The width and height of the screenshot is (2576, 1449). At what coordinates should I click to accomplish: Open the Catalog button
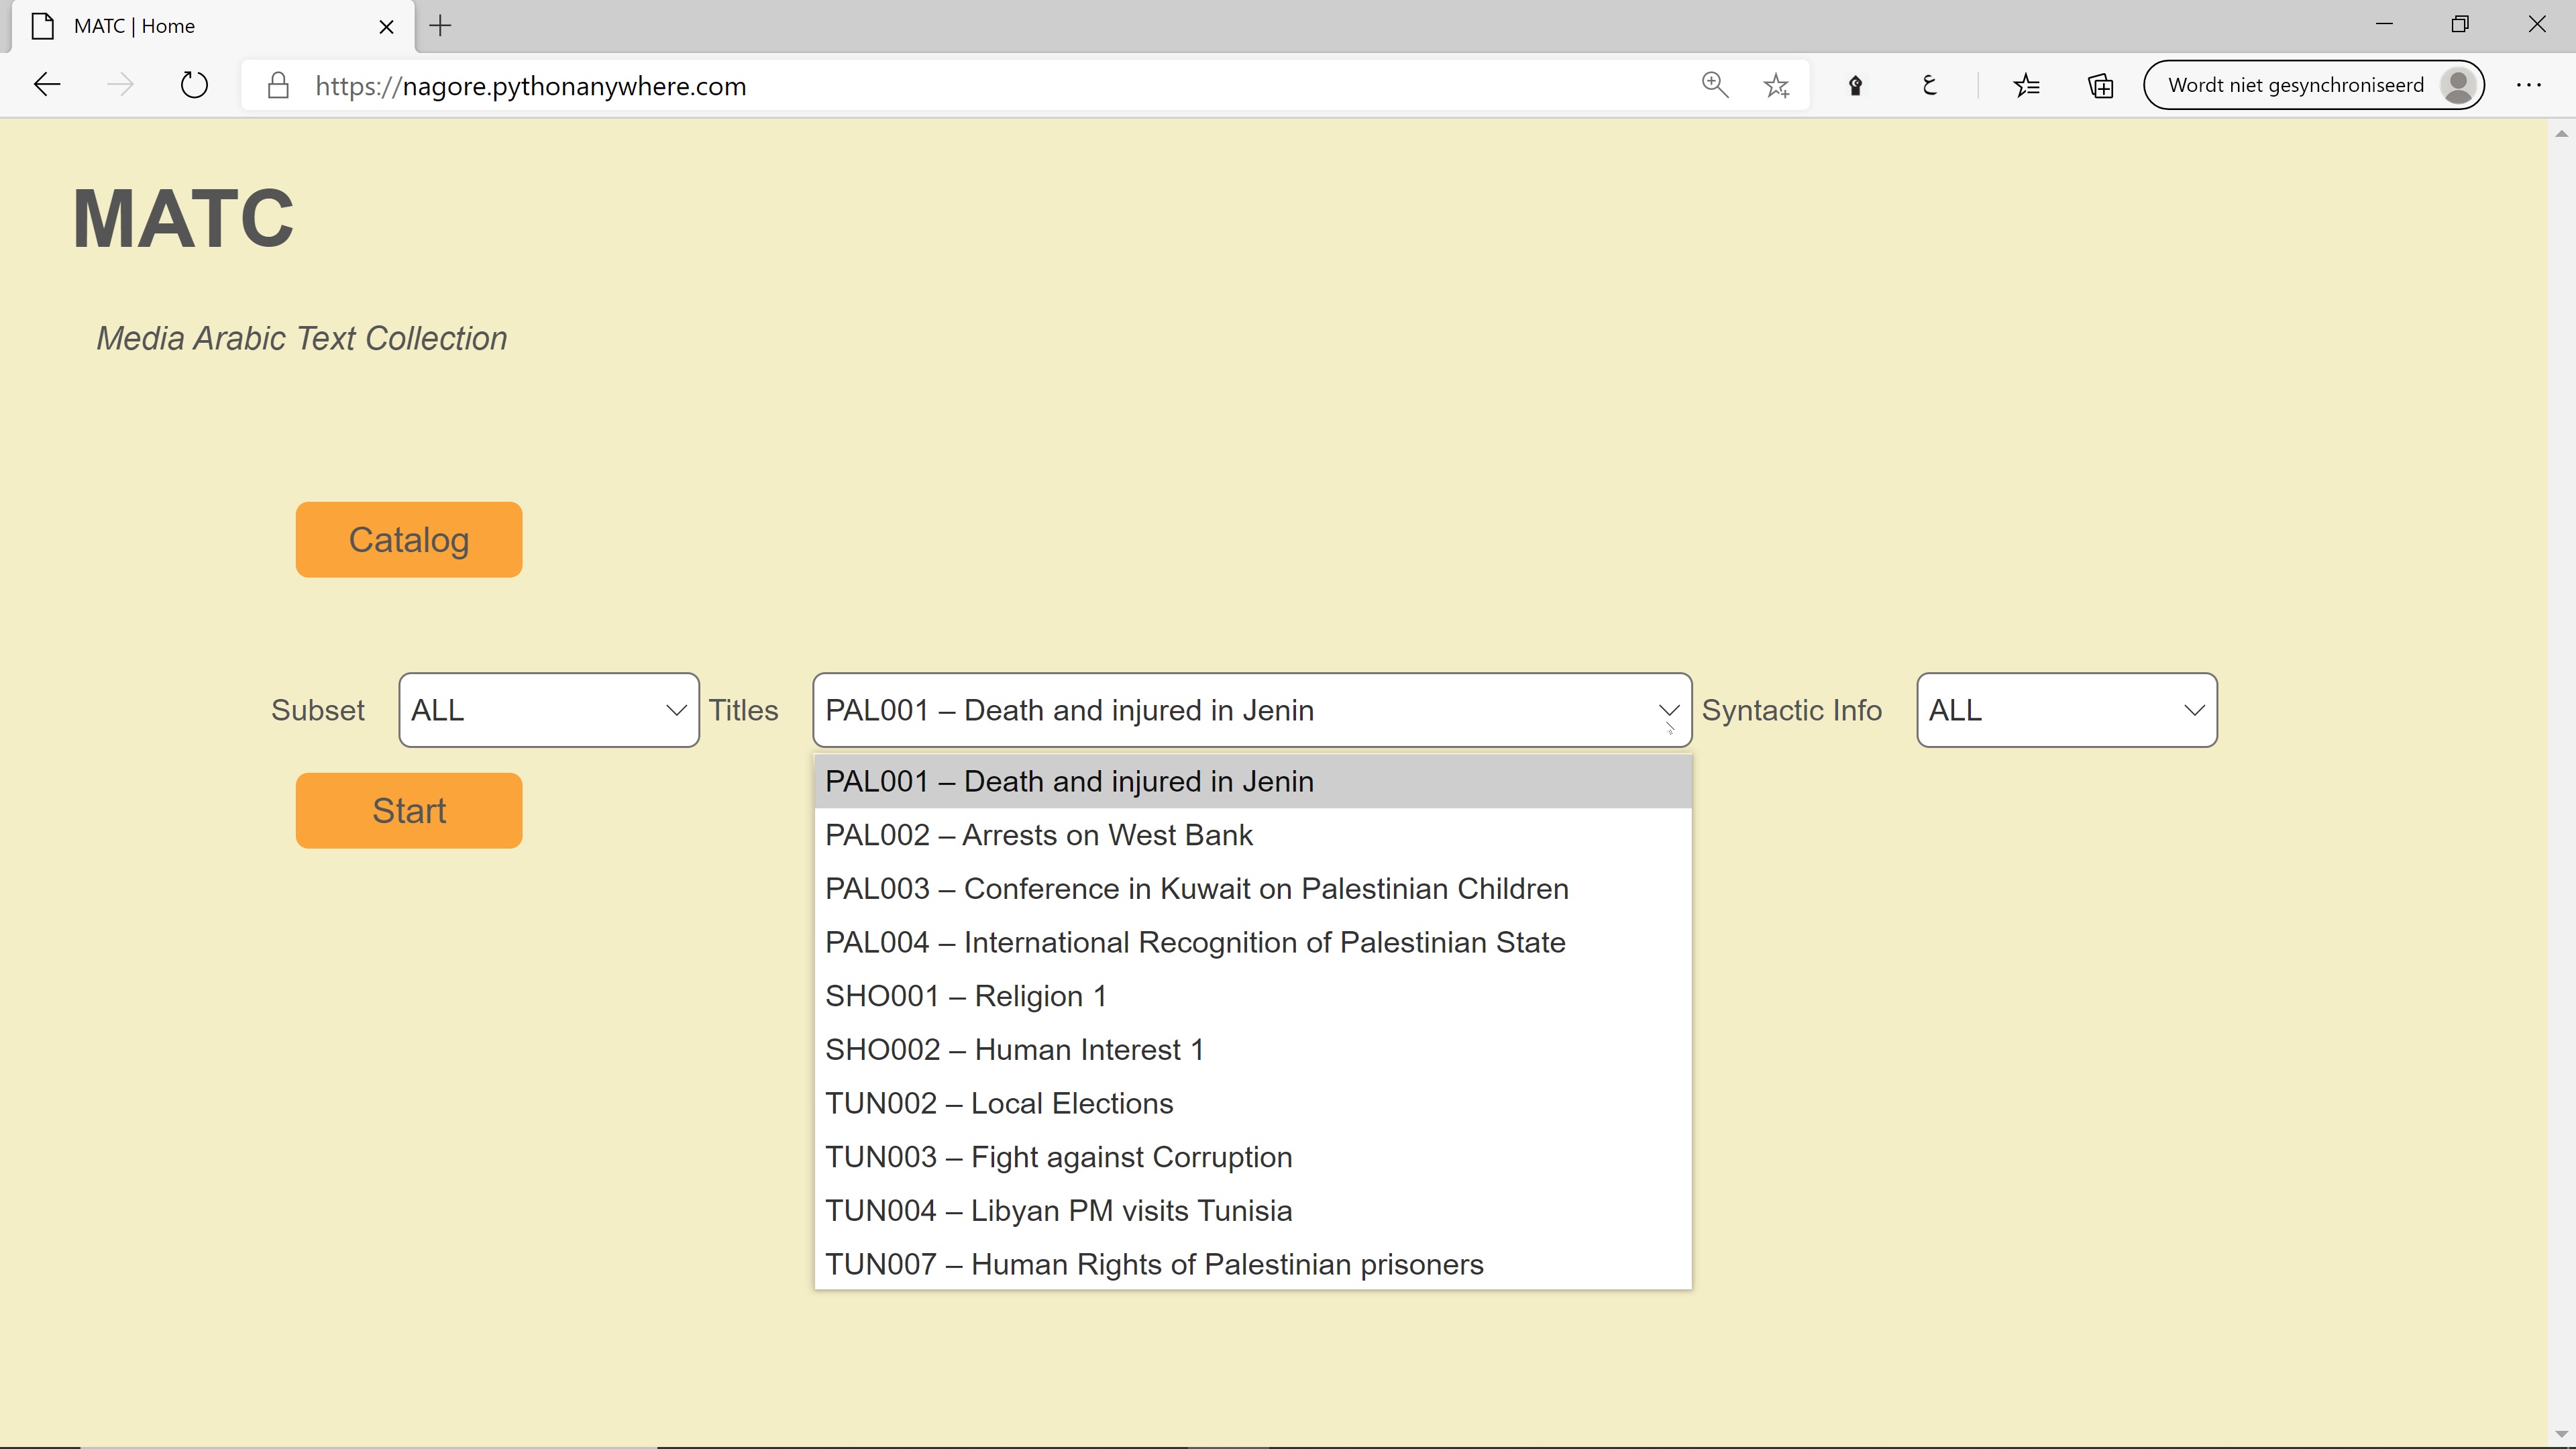tap(409, 540)
